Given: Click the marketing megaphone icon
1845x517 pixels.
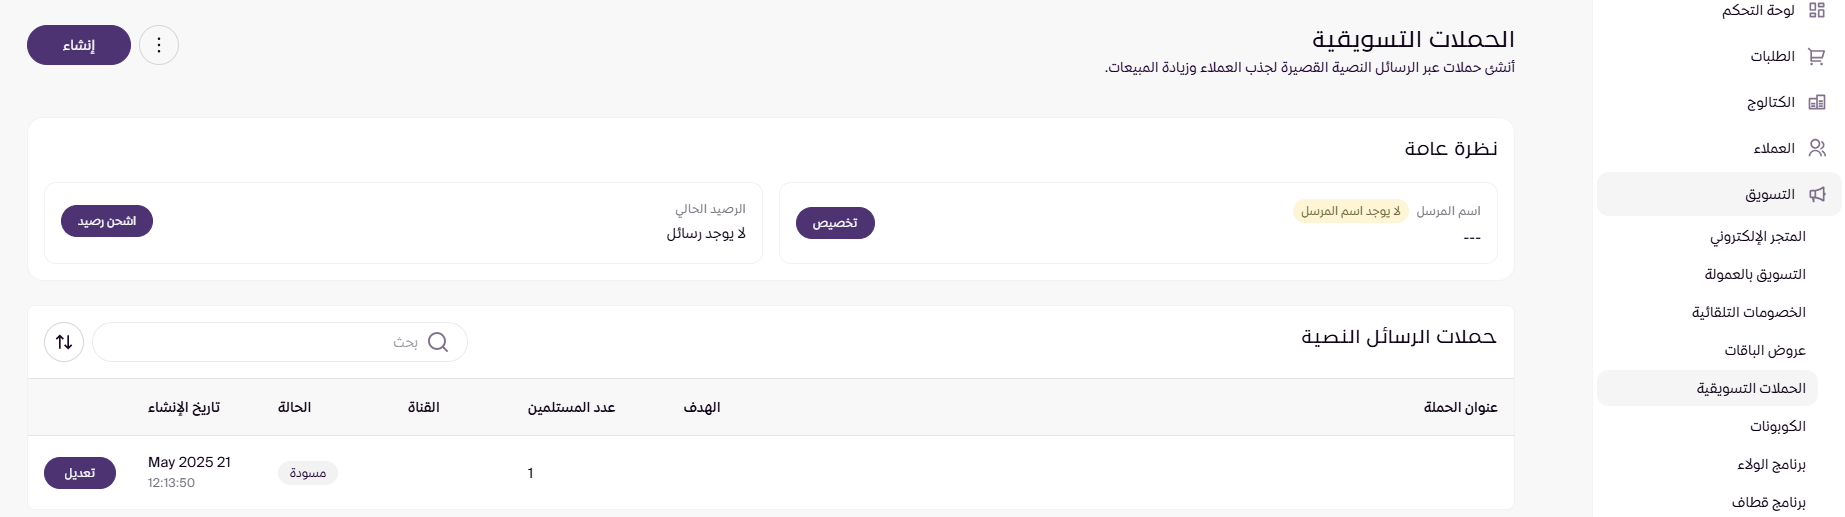Looking at the screenshot, I should (1817, 195).
